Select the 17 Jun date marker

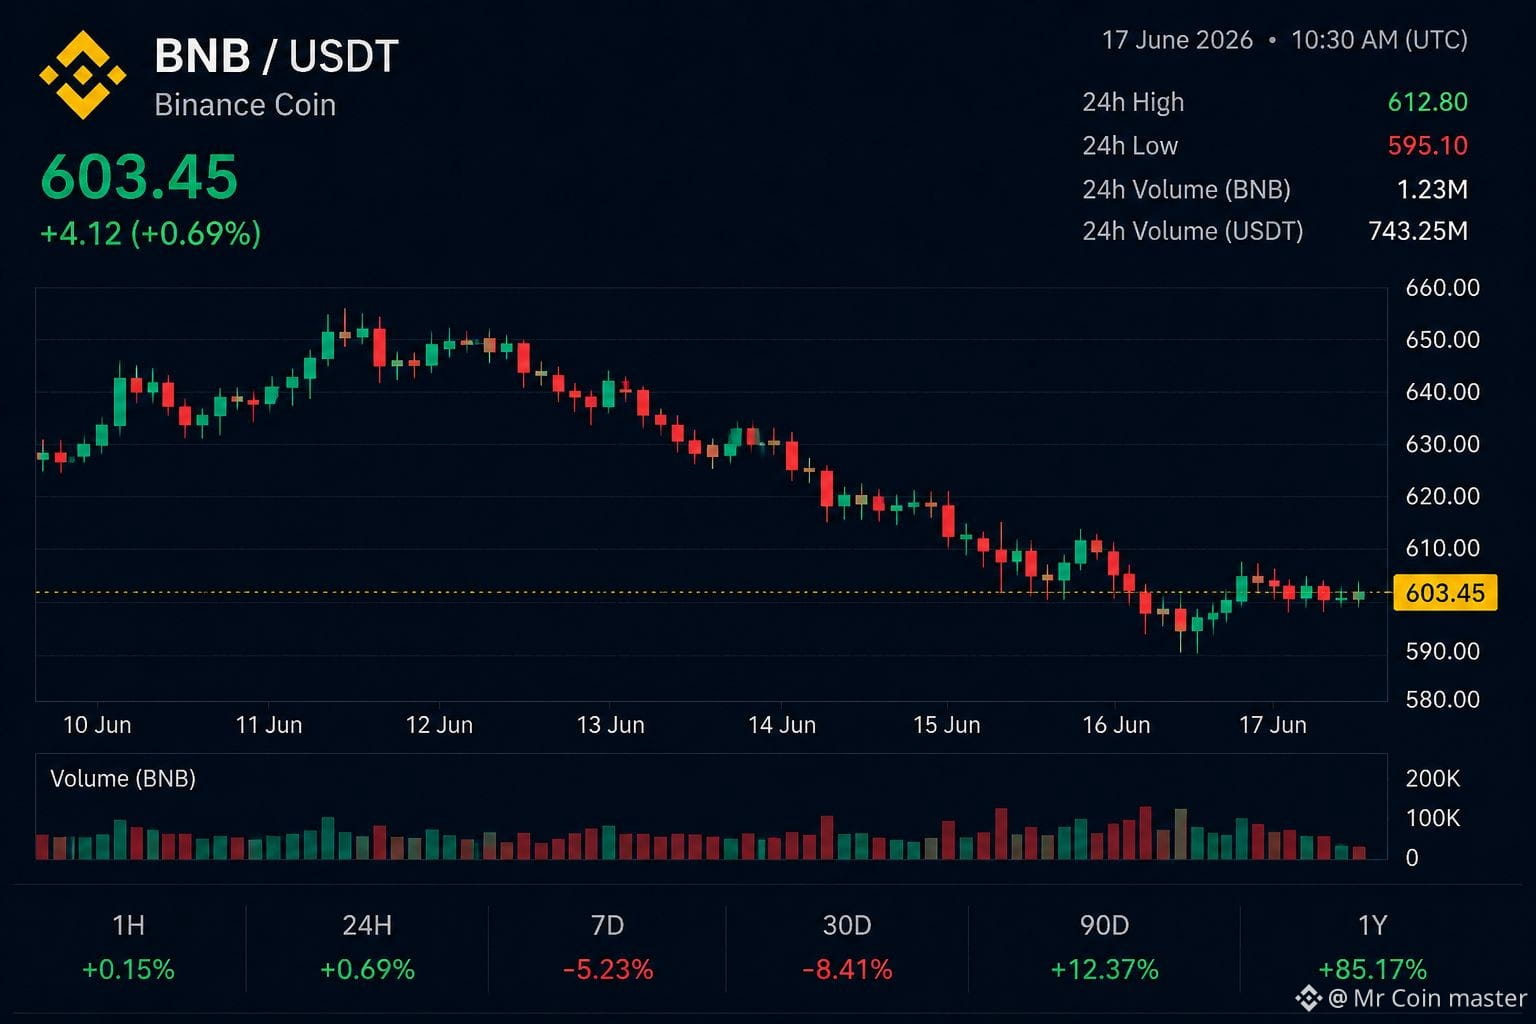tap(1273, 725)
